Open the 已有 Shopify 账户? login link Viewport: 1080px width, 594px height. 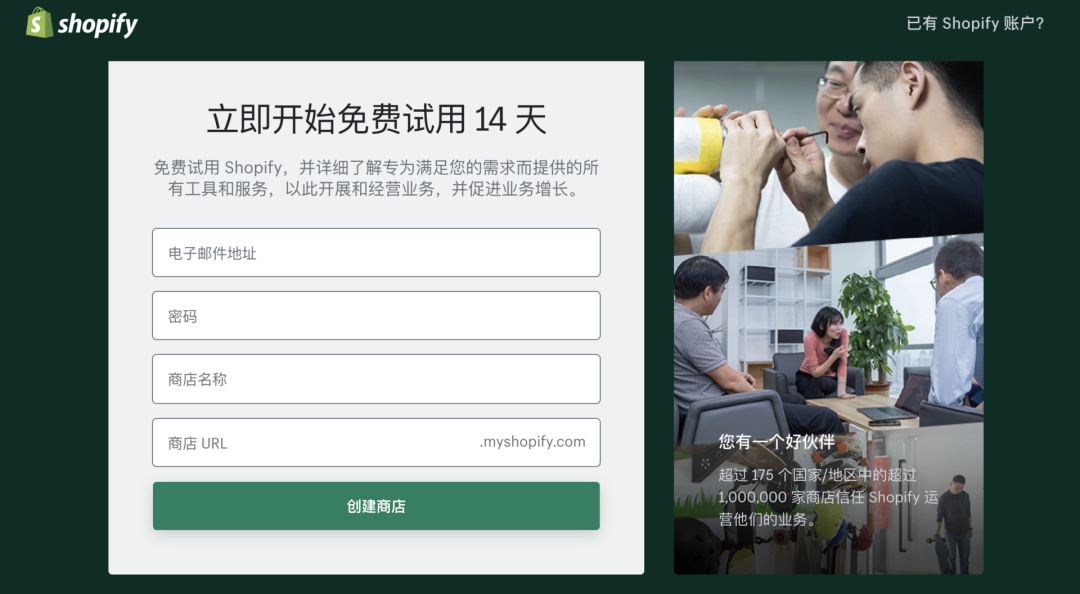975,23
